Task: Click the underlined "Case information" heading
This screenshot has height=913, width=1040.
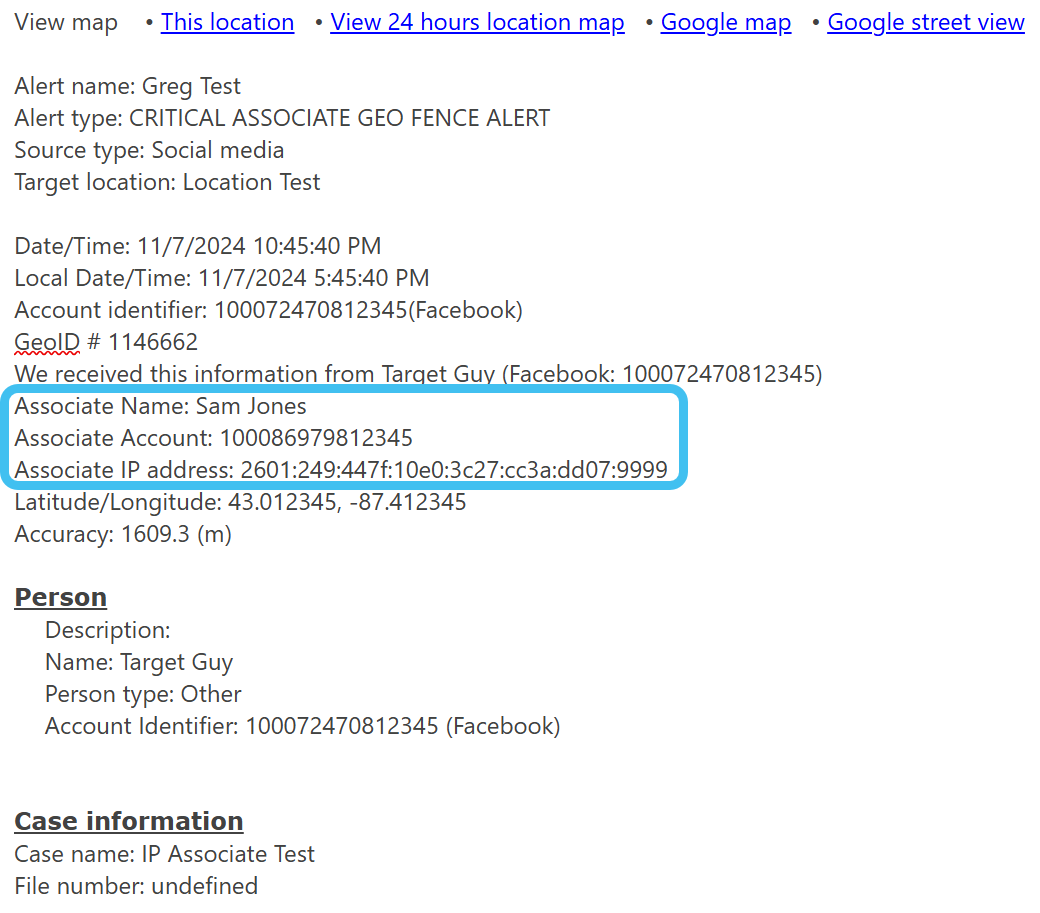Action: click(128, 821)
